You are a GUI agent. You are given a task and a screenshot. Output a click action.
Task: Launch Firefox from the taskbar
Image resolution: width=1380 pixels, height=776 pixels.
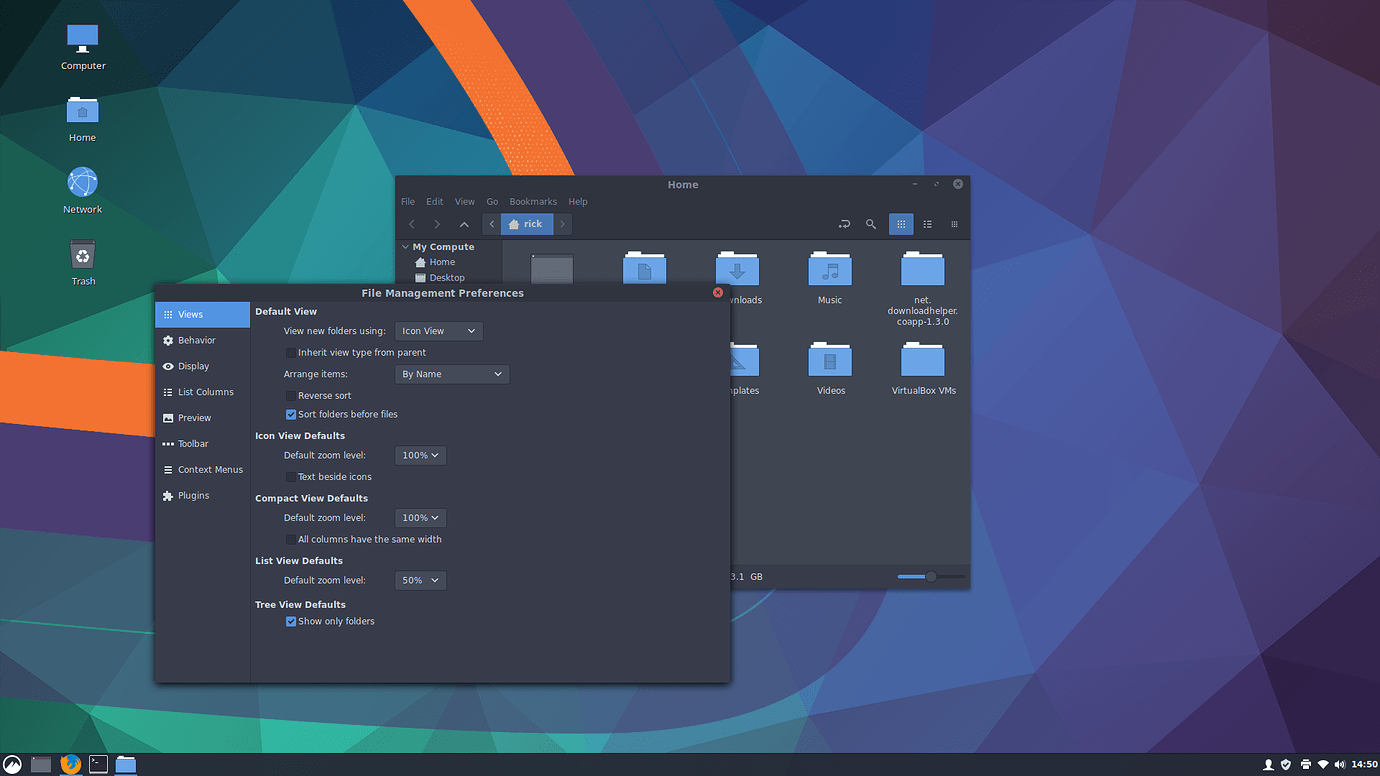click(x=70, y=764)
